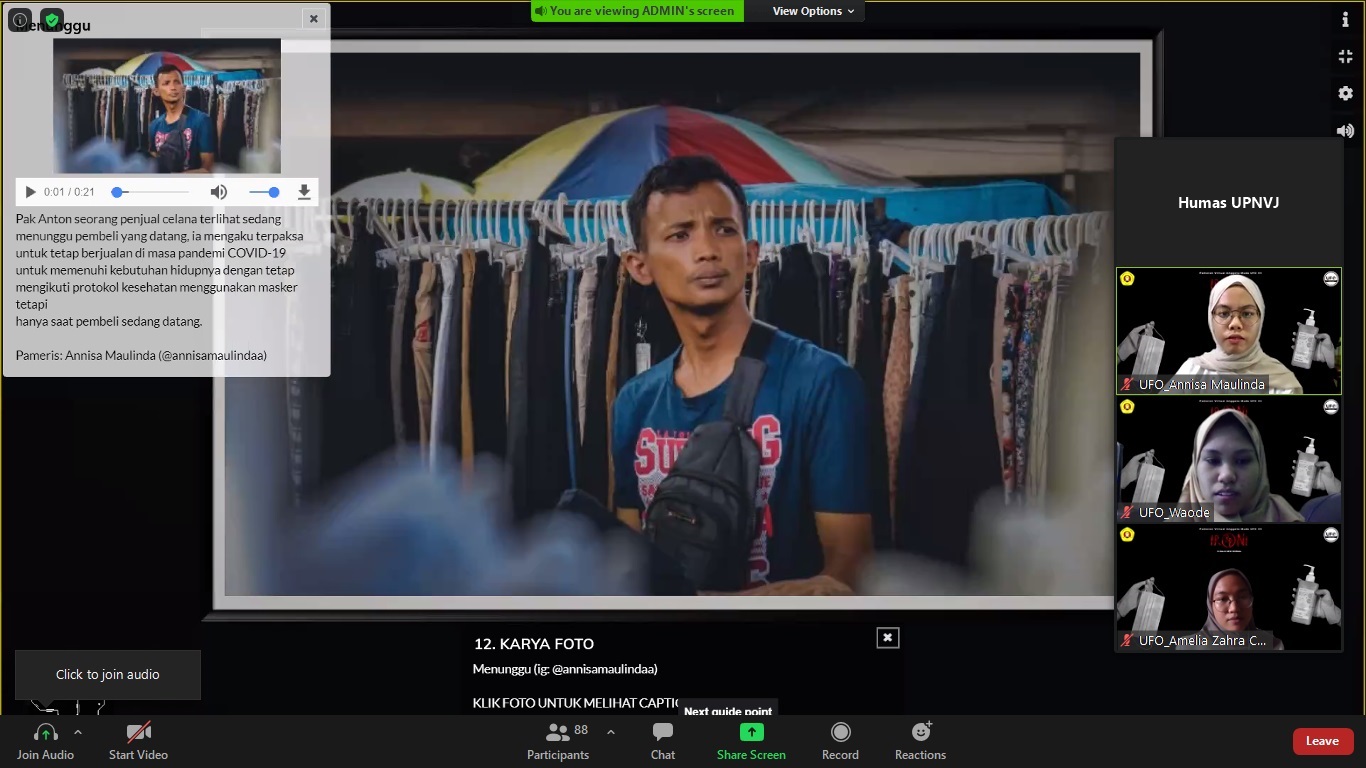This screenshot has width=1366, height=768.
Task: Expand audio options arrow beside Join Audio
Action: coord(78,732)
